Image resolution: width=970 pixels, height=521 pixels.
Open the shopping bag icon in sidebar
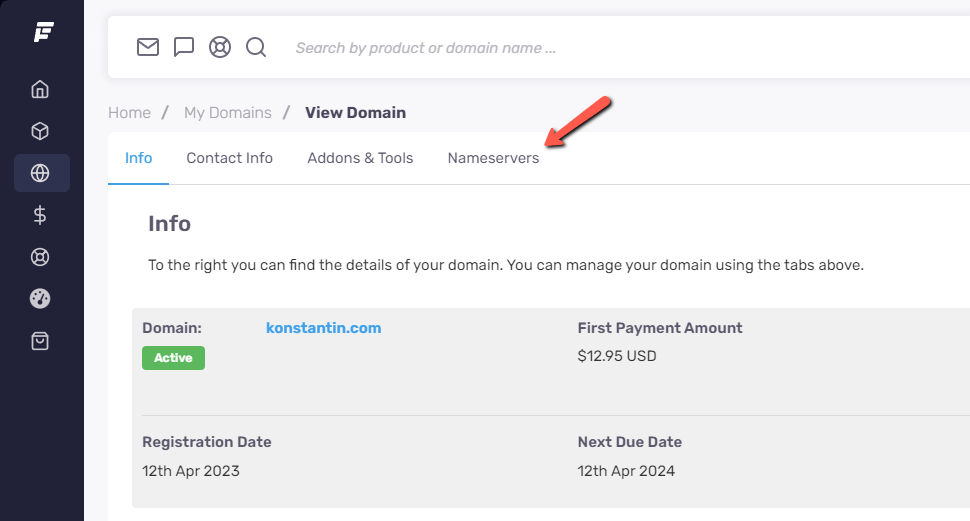click(x=40, y=341)
